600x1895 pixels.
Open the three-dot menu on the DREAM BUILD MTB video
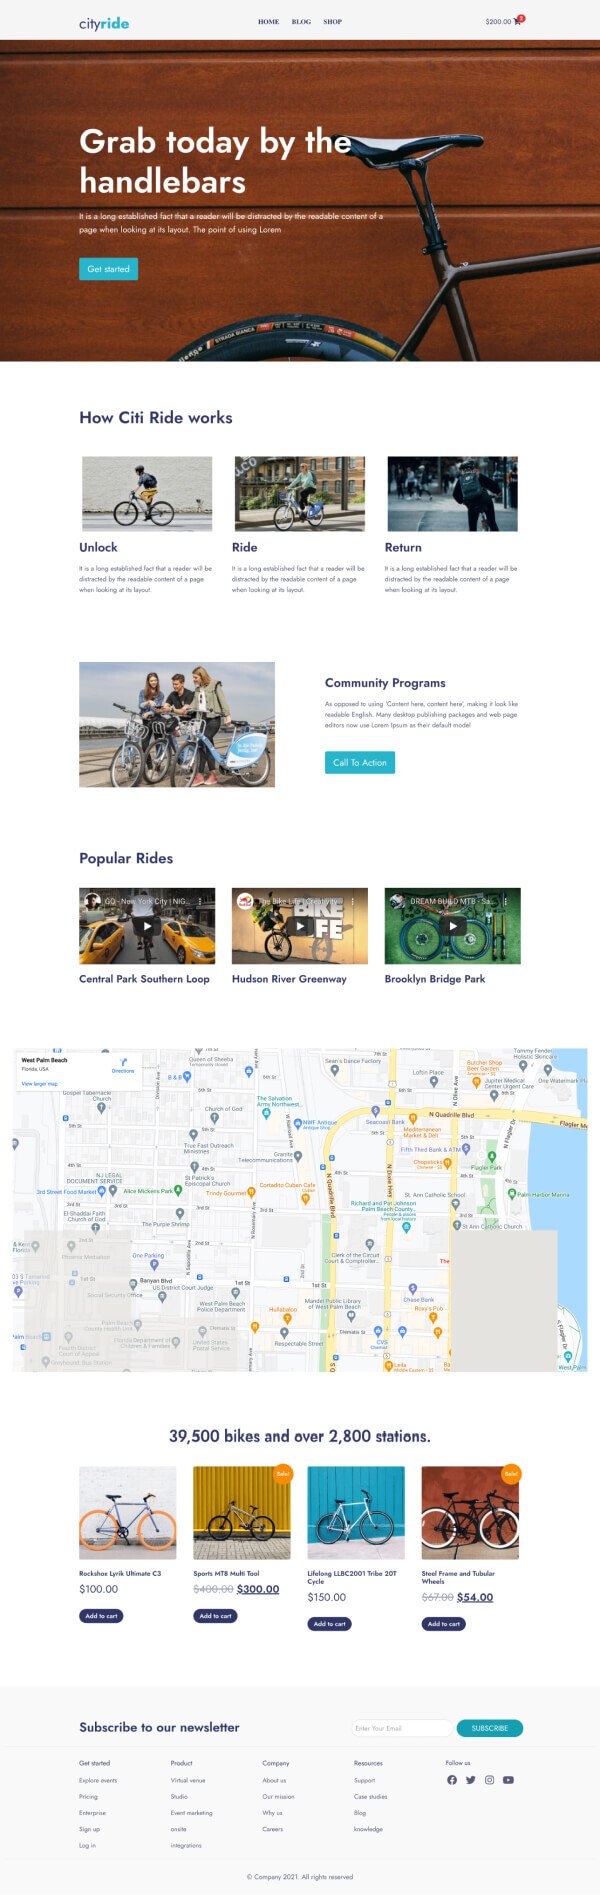(505, 901)
